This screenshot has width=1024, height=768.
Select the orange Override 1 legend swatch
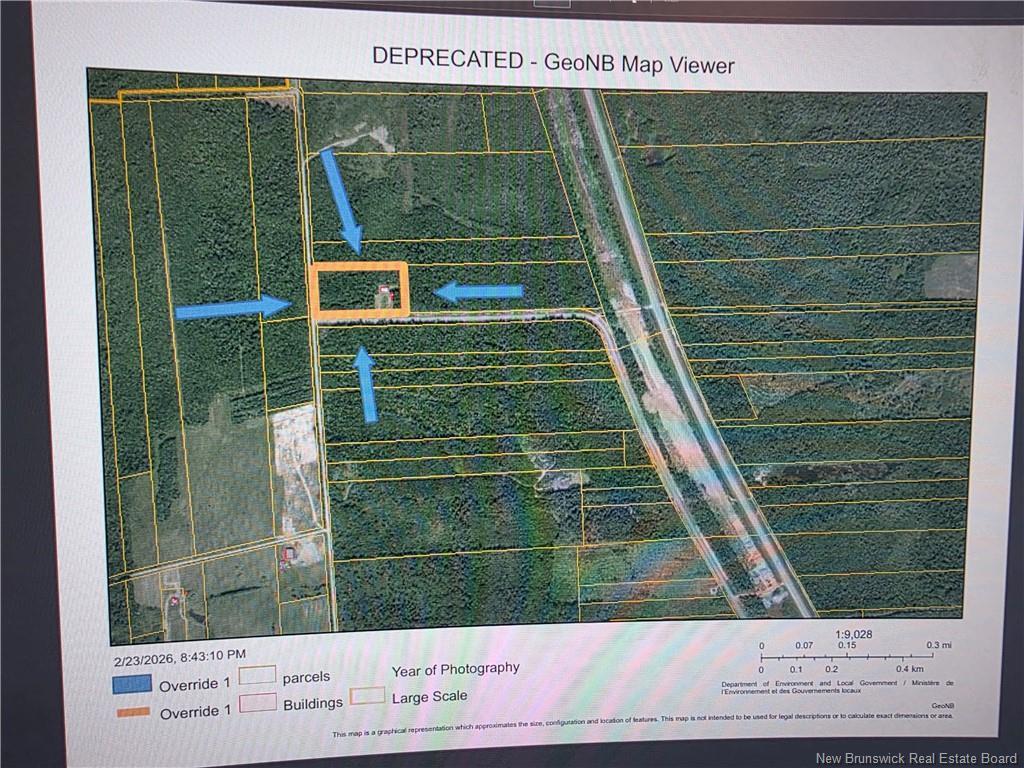pos(133,713)
